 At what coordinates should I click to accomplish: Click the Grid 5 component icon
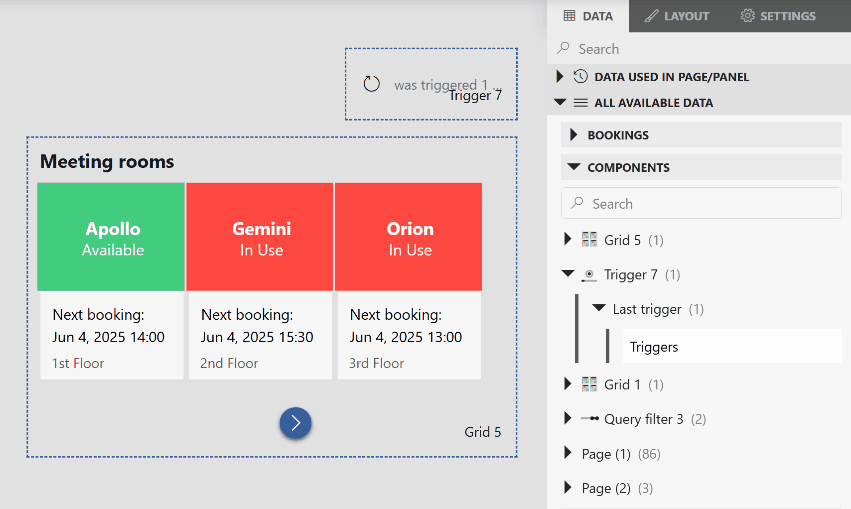(x=589, y=239)
